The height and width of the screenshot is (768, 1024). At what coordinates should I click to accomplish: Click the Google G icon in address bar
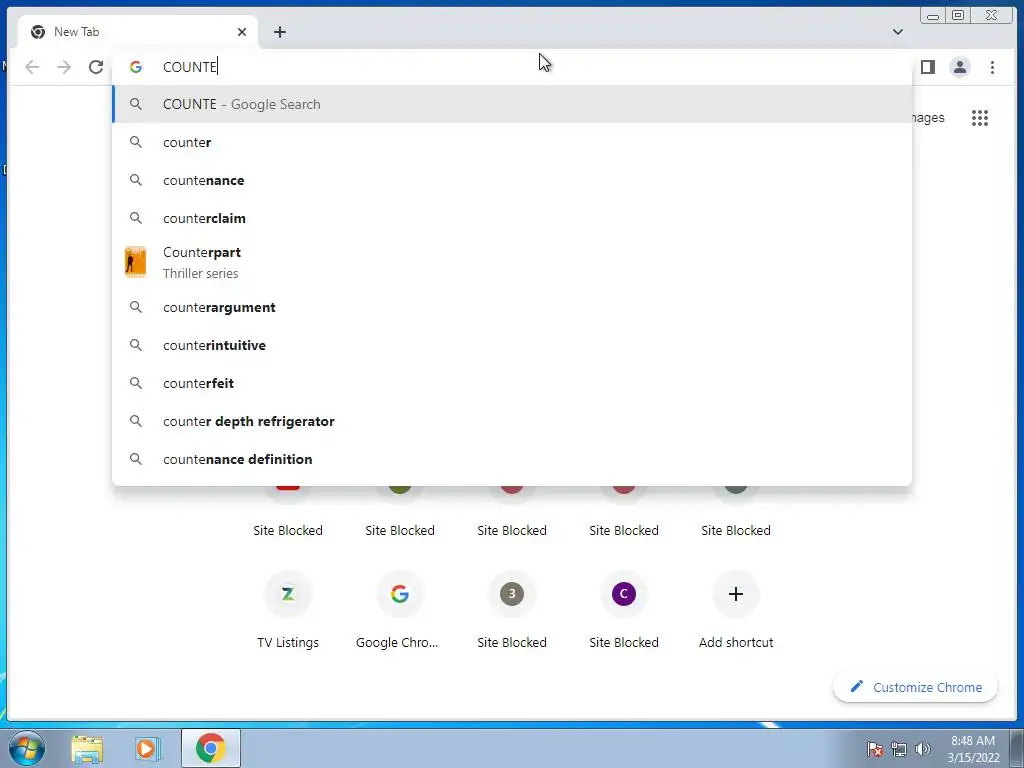[136, 67]
